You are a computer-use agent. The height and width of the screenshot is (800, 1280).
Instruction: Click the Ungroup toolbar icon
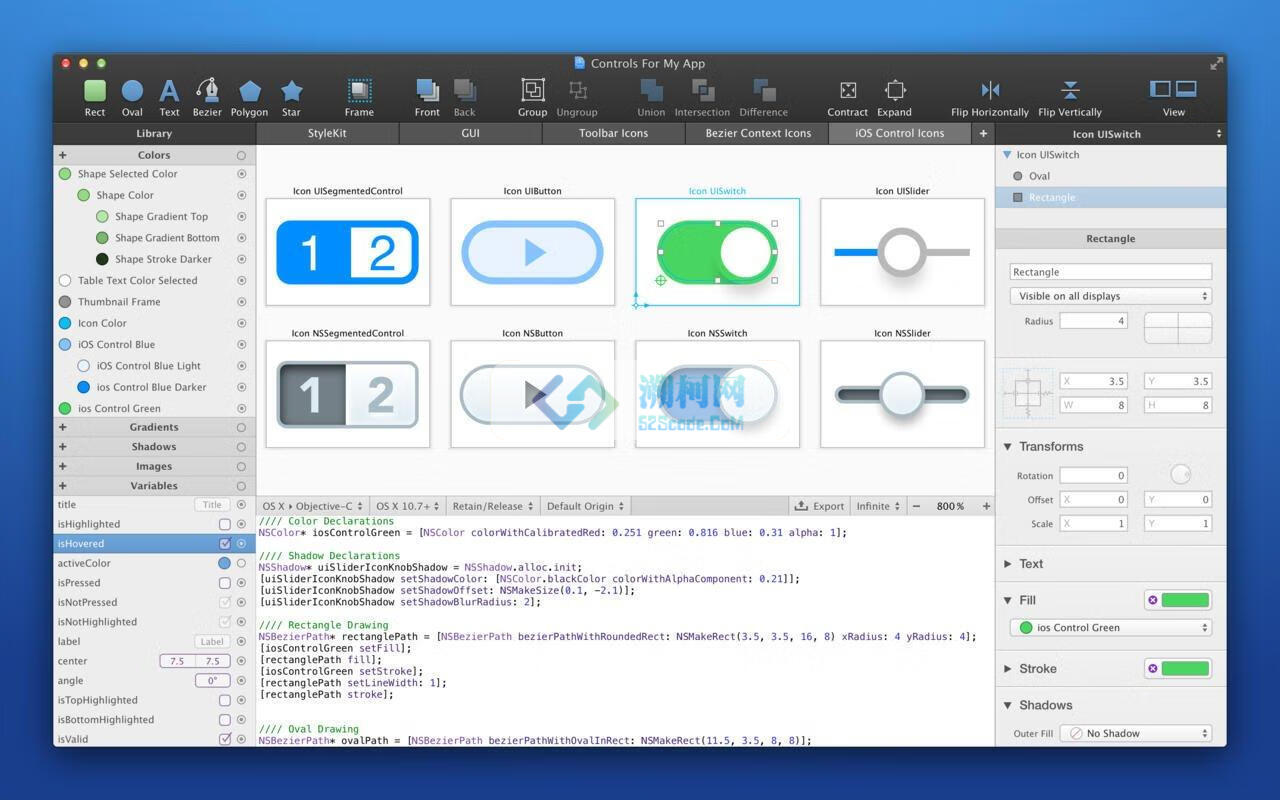[577, 91]
